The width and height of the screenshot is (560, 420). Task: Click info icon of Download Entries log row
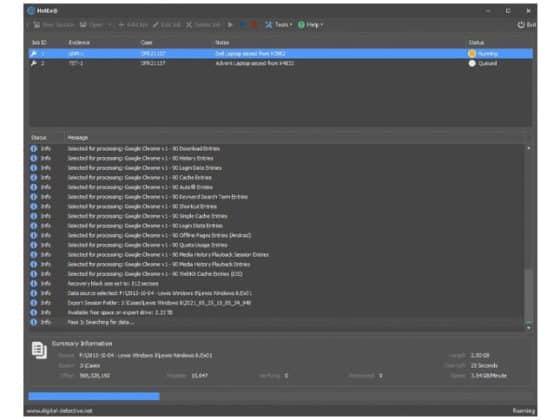(x=34, y=149)
